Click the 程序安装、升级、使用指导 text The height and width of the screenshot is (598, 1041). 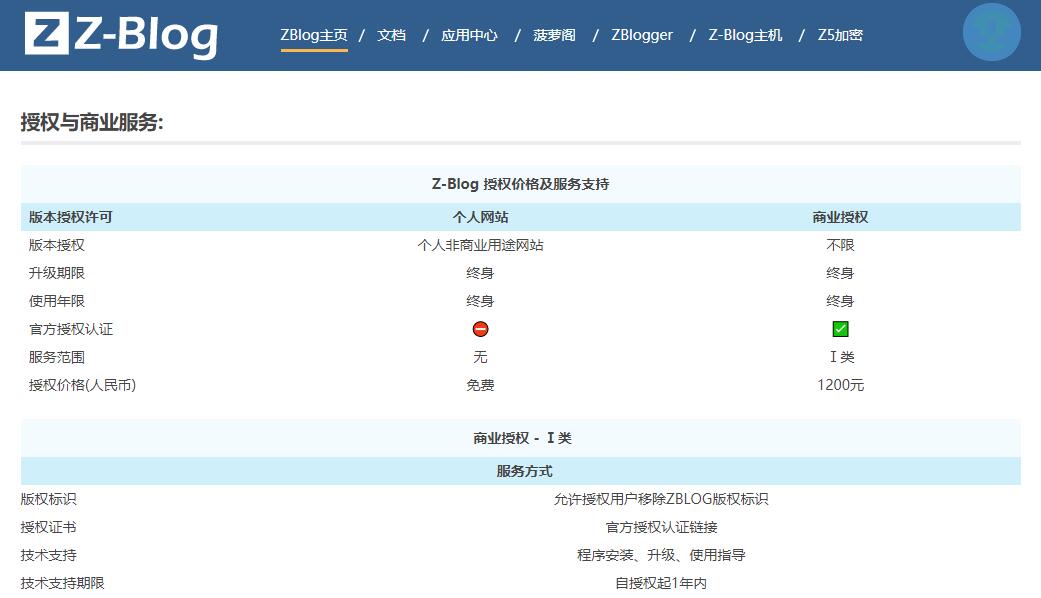click(661, 555)
